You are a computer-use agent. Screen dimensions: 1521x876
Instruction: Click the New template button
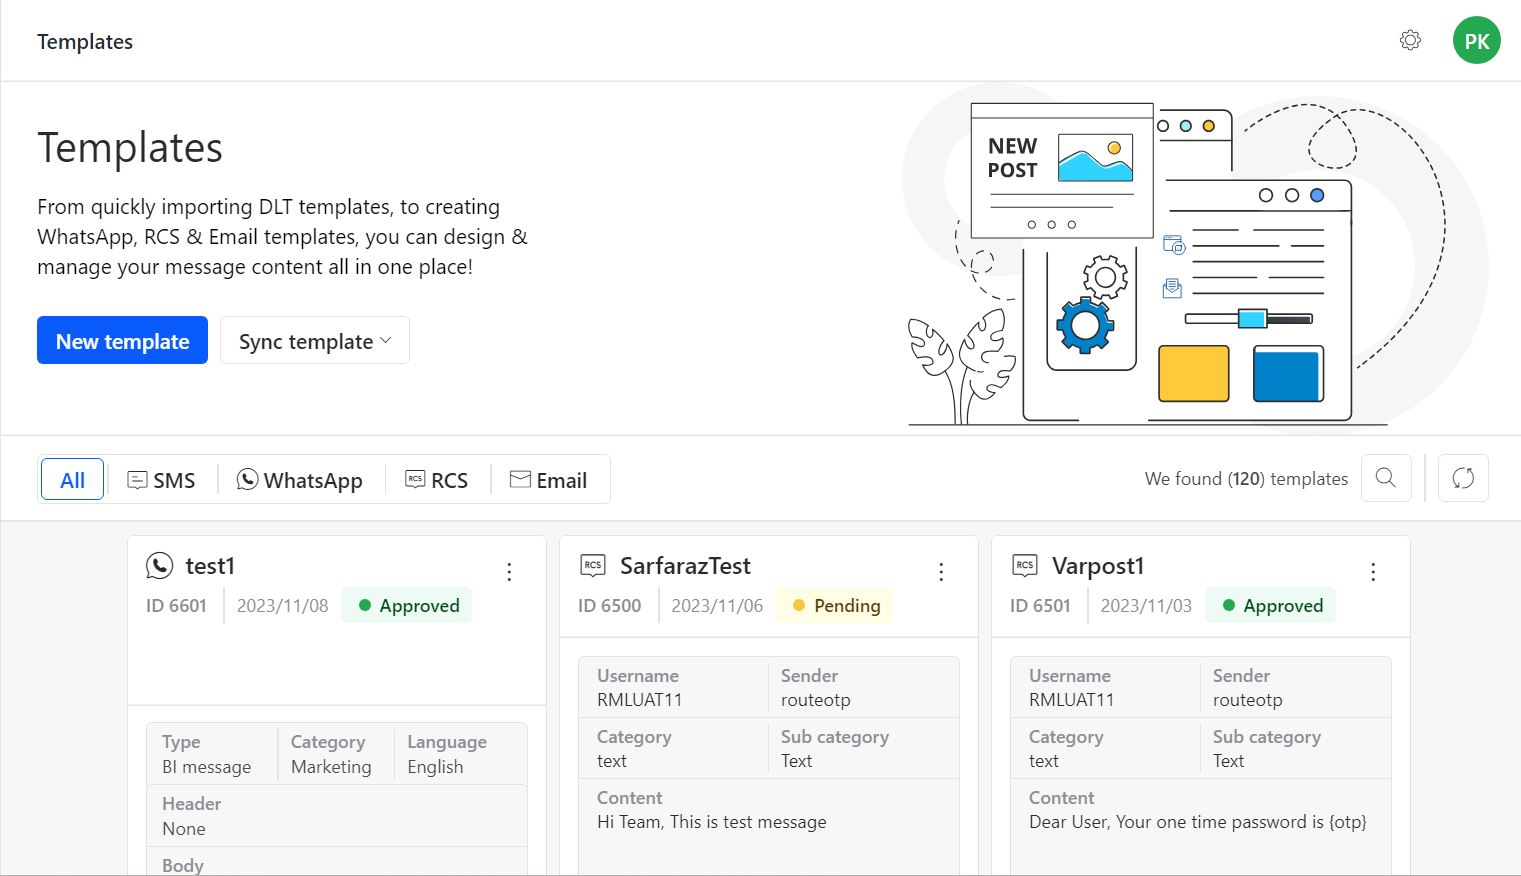(122, 341)
